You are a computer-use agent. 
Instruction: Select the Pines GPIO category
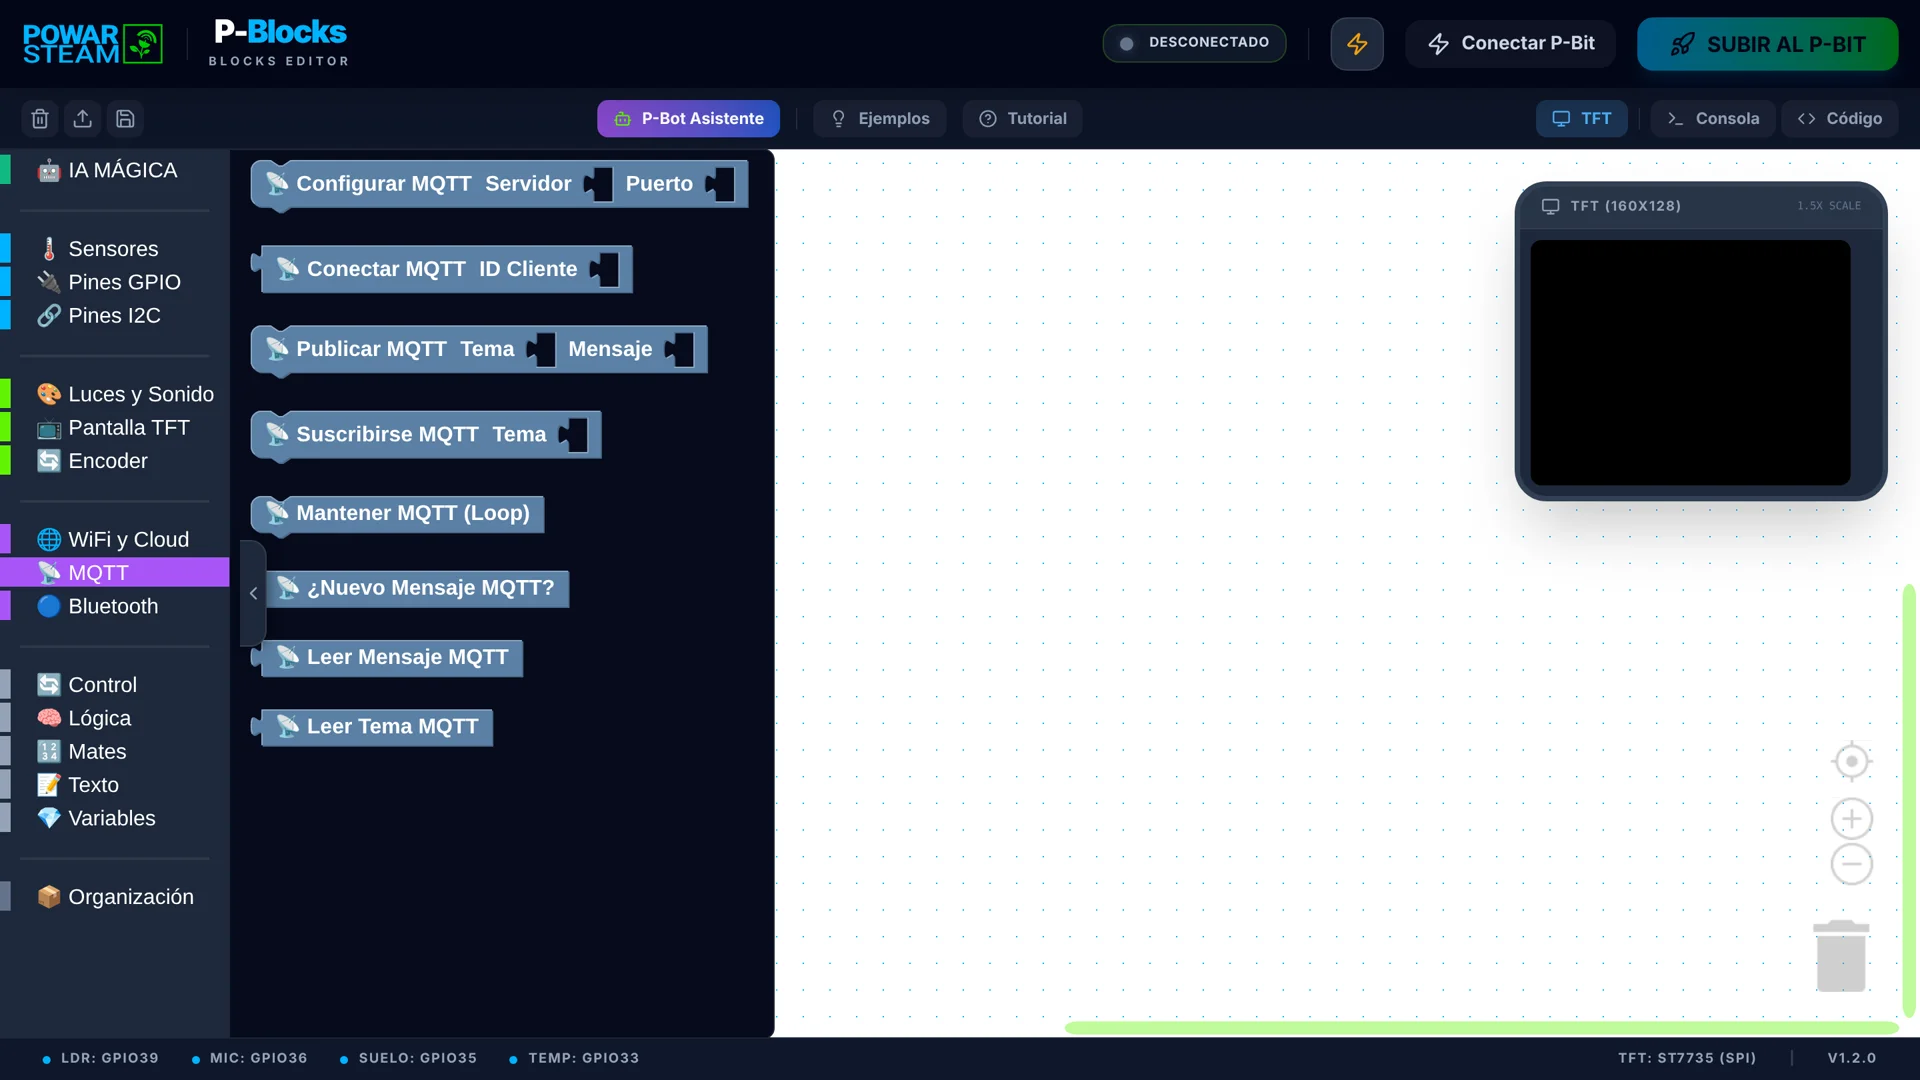(115, 282)
